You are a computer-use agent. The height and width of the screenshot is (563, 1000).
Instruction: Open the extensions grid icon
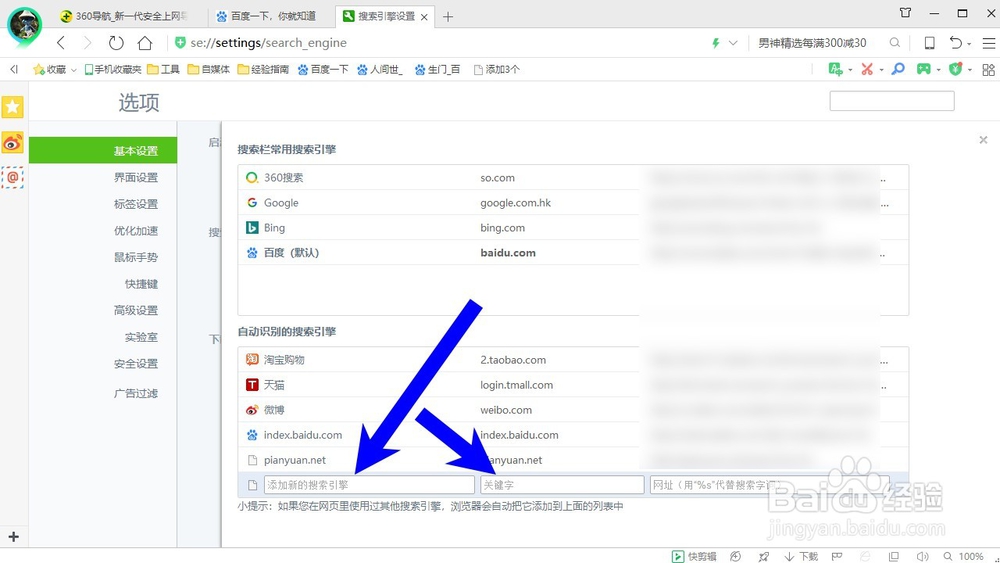(989, 69)
